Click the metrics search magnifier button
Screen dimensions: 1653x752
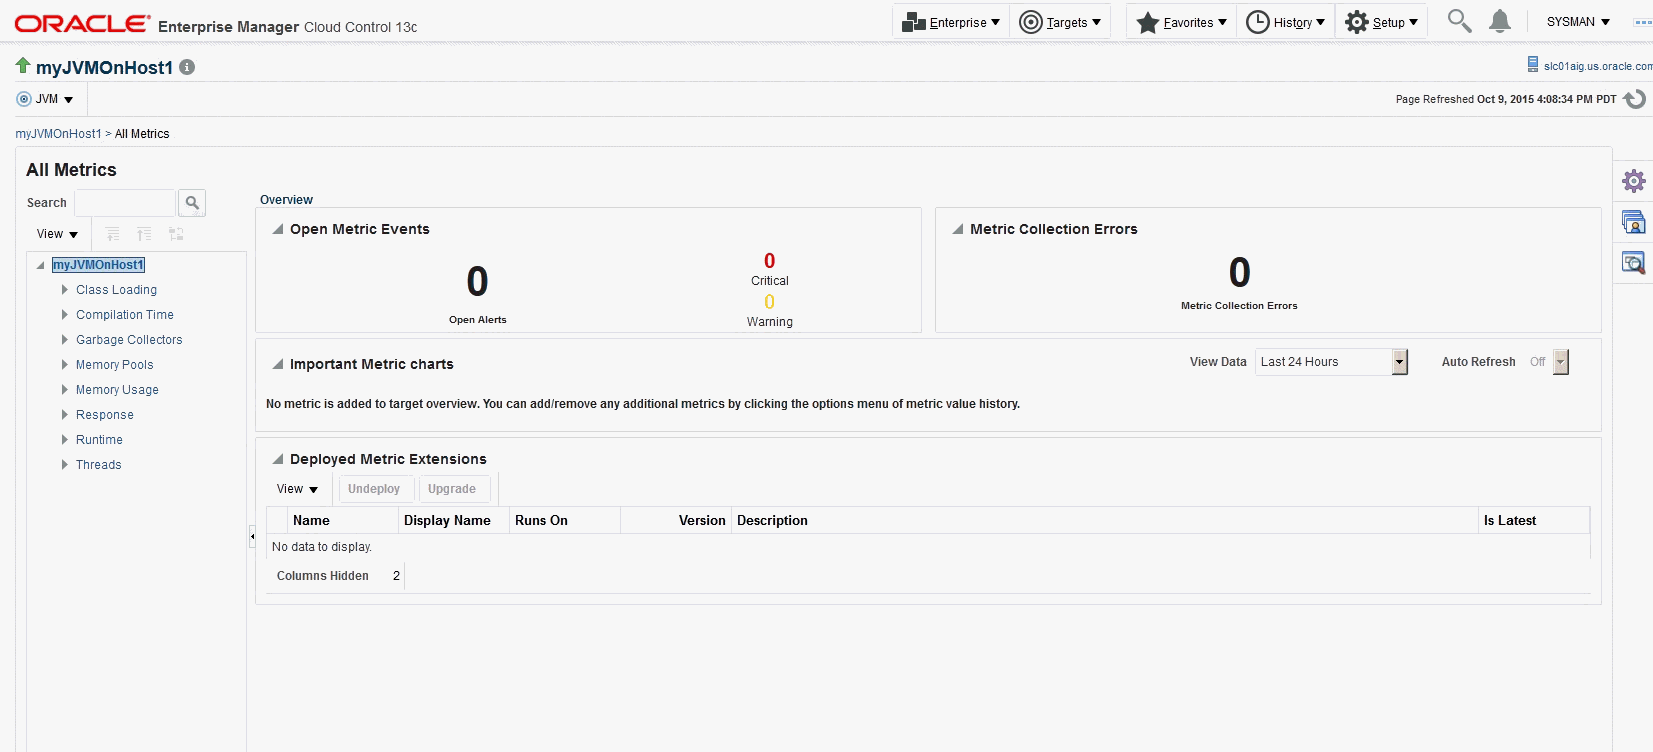pyautogui.click(x=192, y=203)
